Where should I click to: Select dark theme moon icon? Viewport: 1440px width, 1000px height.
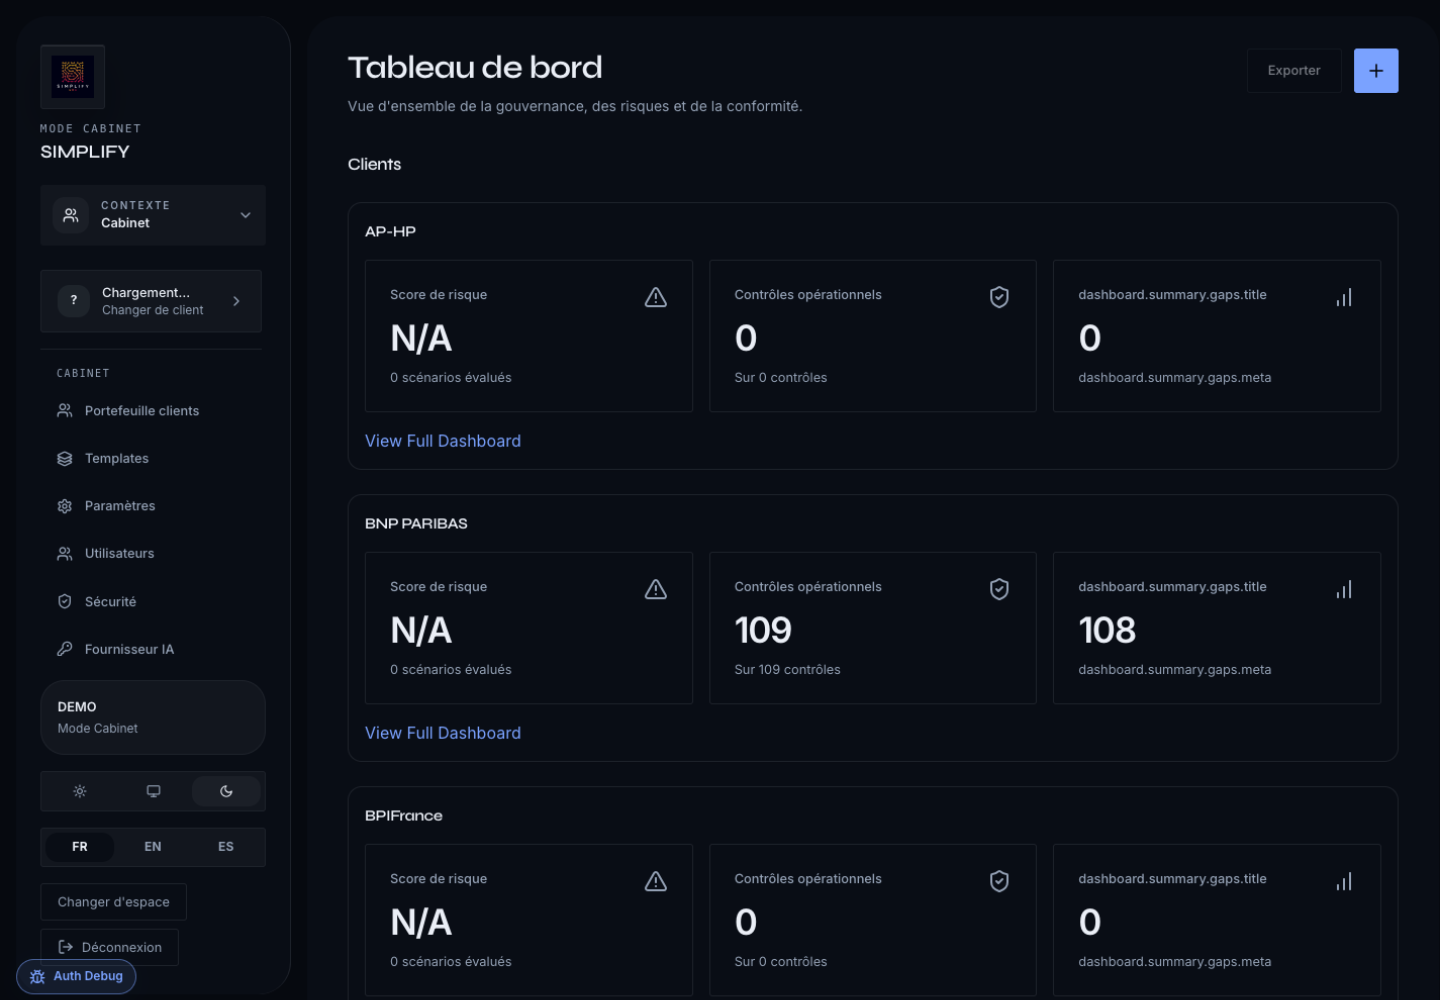click(x=226, y=791)
